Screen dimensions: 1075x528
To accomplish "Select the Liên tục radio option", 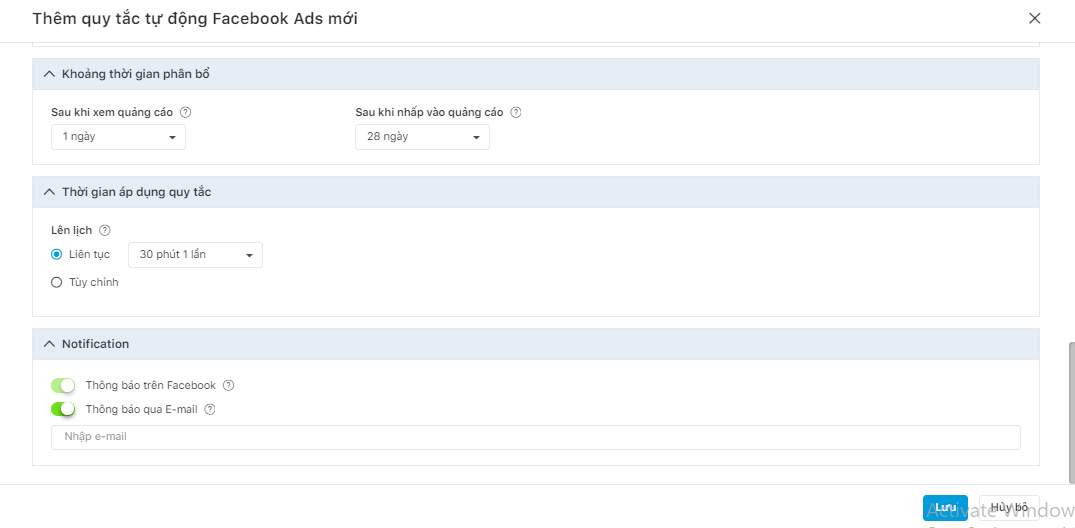I will point(56,254).
